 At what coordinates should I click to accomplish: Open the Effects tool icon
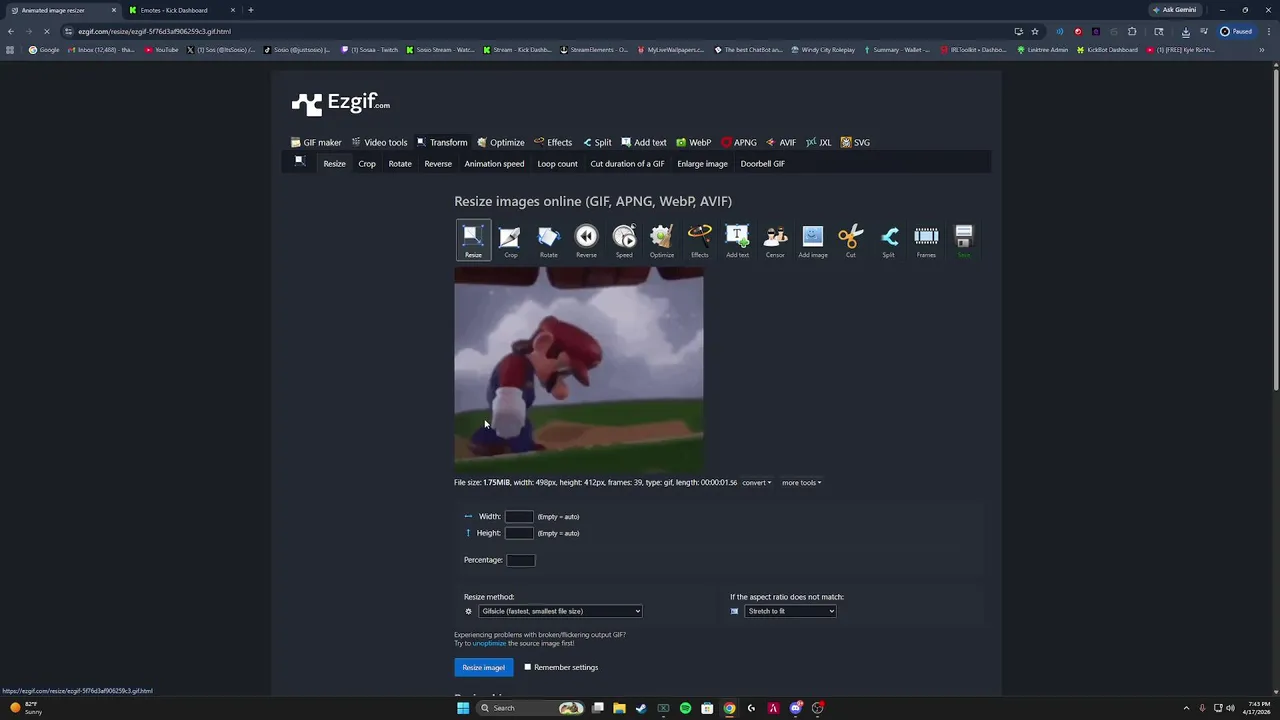[699, 240]
